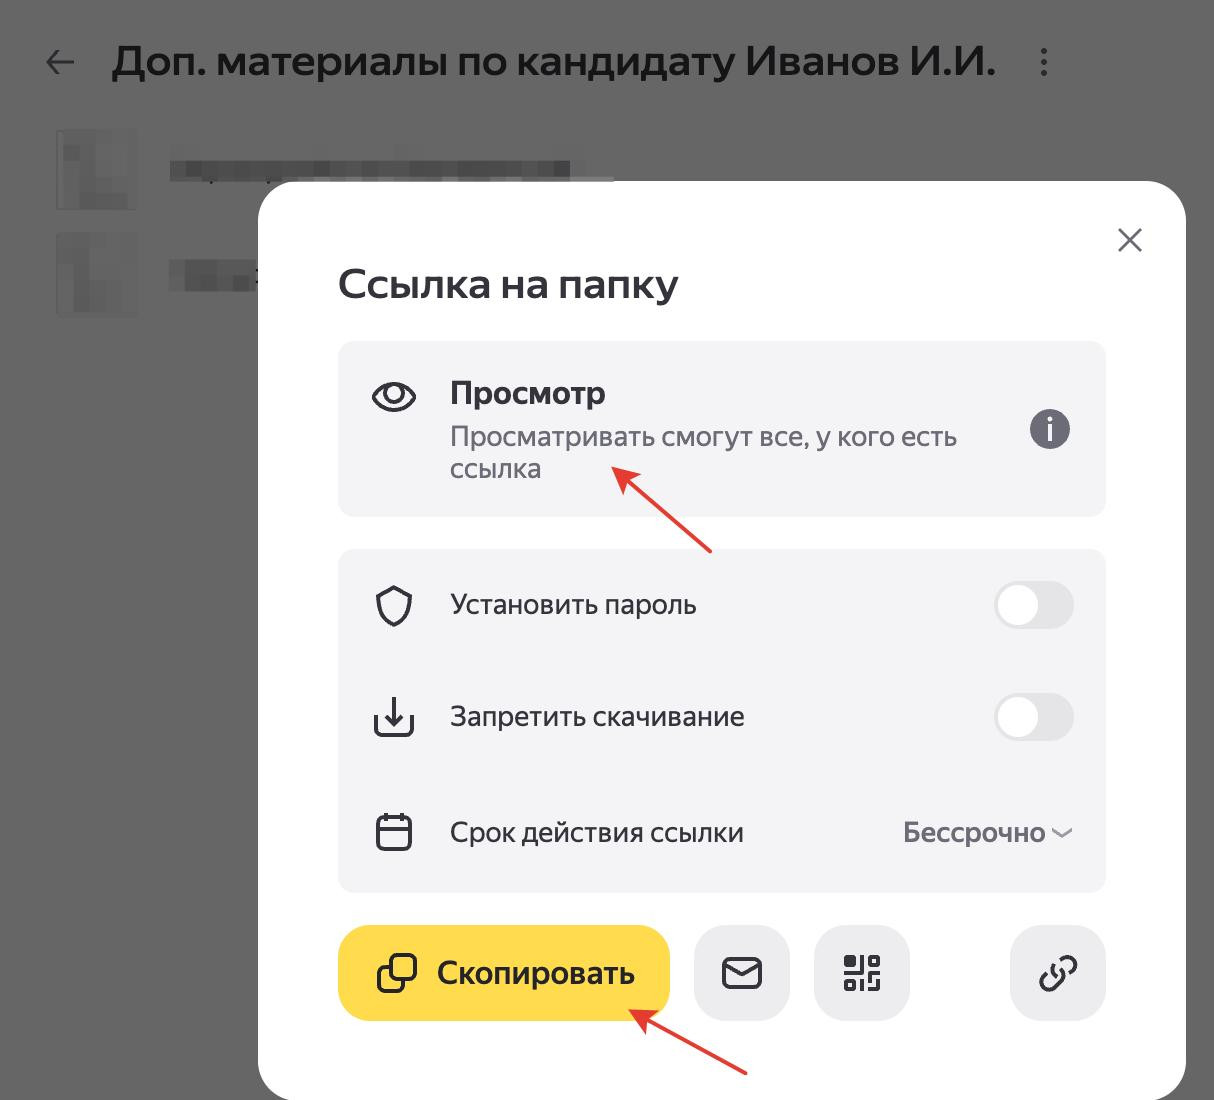
Task: Send link via email envelope icon
Action: coord(742,973)
